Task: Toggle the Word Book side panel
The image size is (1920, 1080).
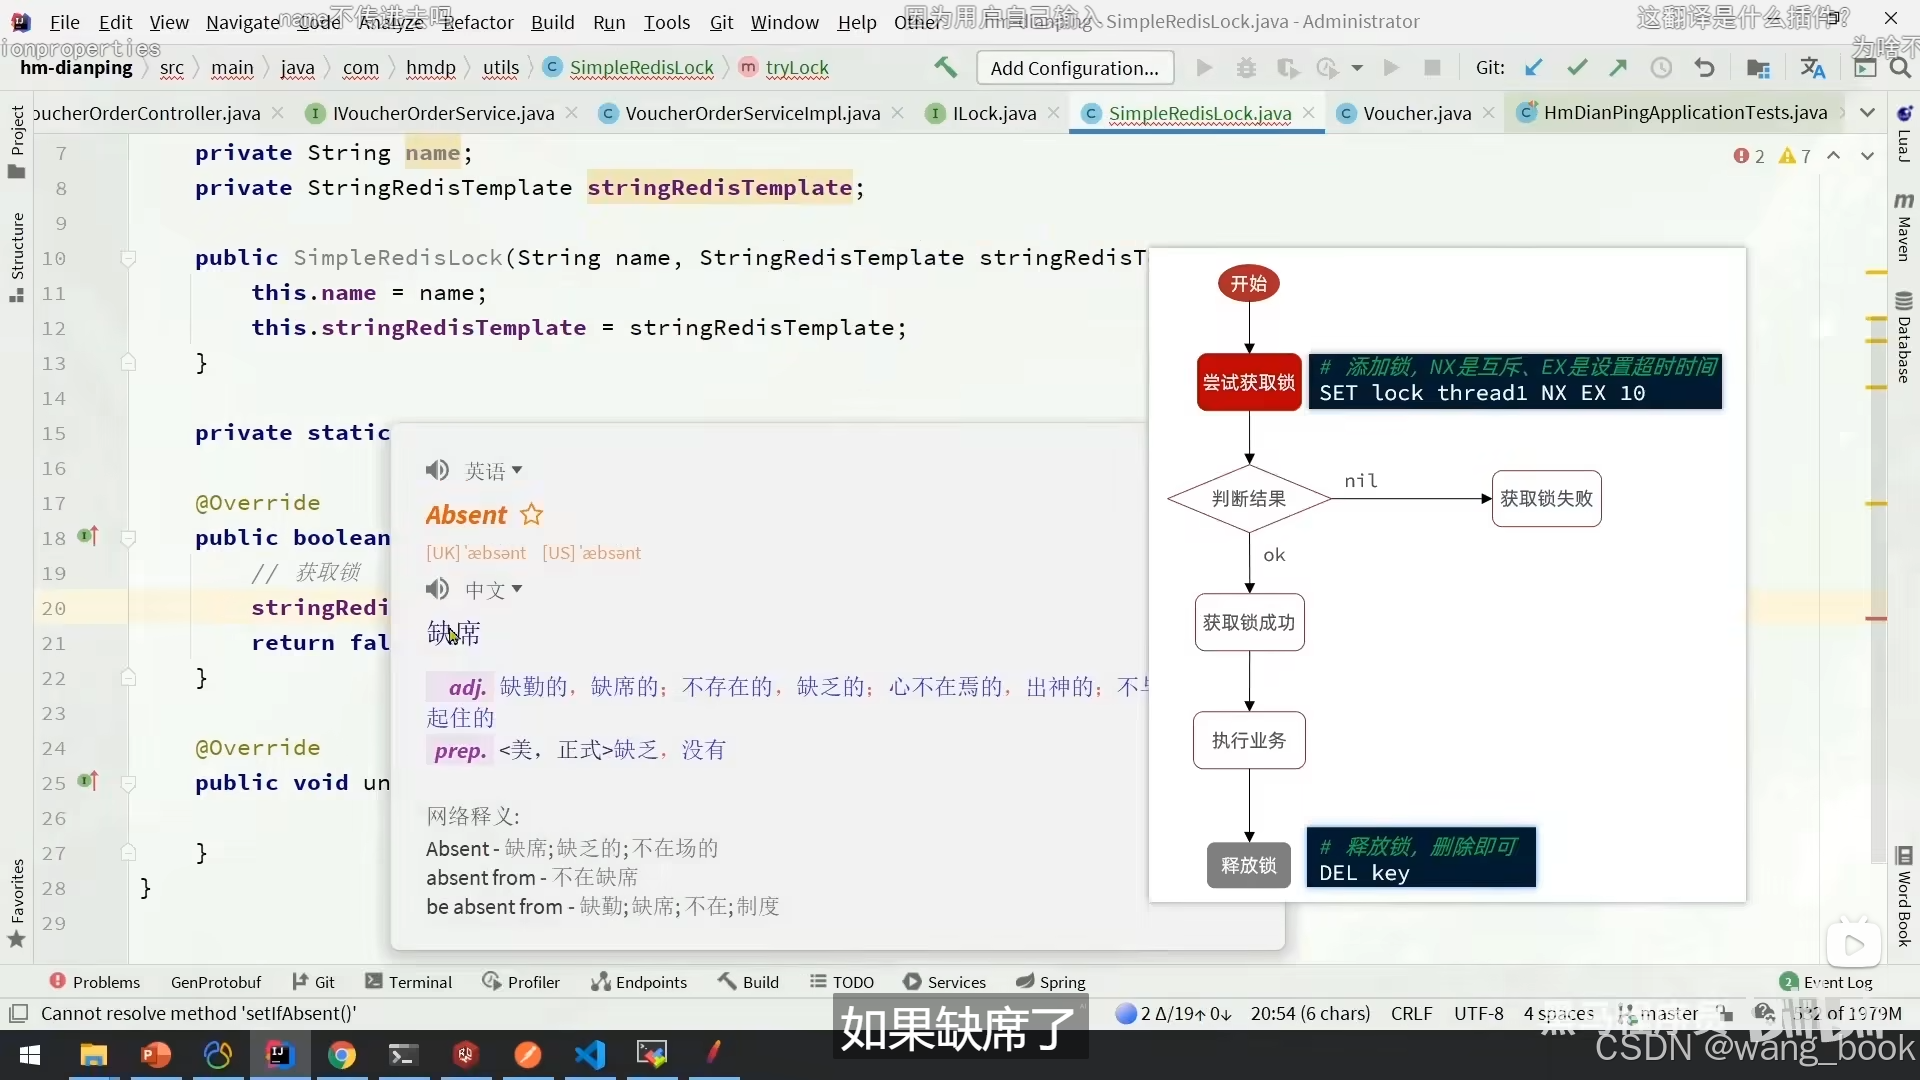Action: point(1904,897)
